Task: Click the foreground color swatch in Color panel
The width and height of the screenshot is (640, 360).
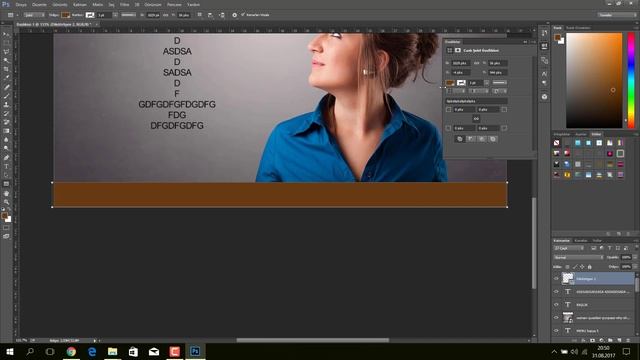Action: coord(558,37)
